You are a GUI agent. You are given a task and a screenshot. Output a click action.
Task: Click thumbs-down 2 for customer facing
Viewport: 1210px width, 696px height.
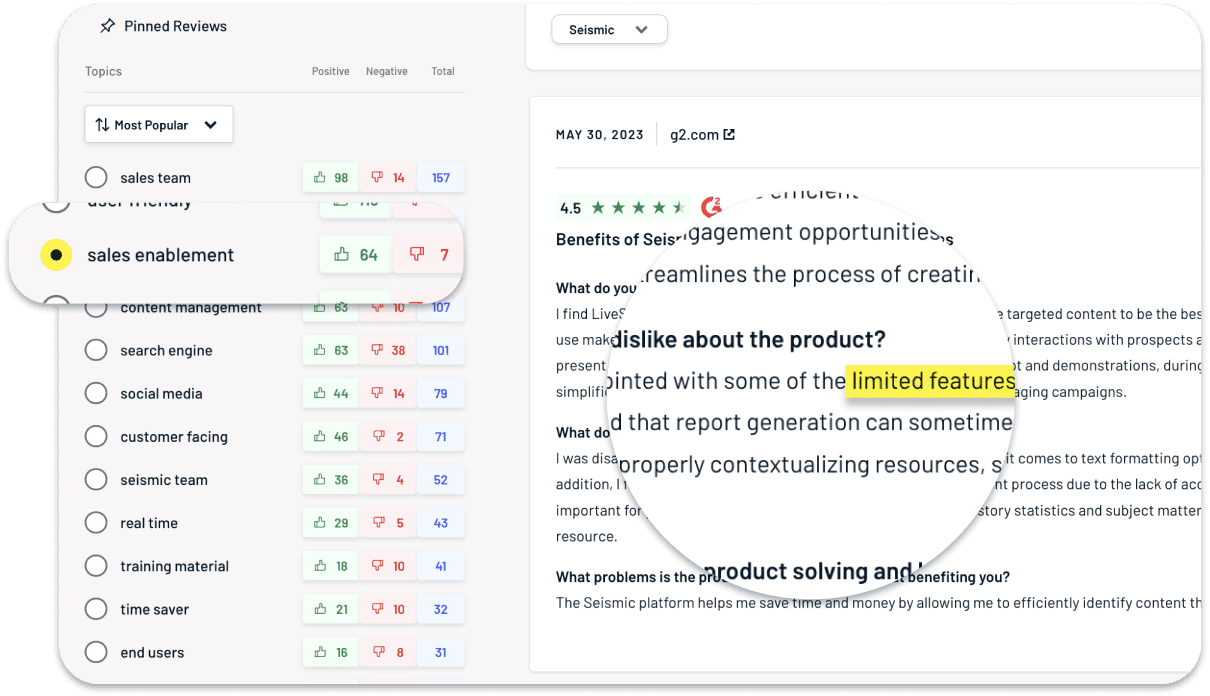pyautogui.click(x=388, y=437)
